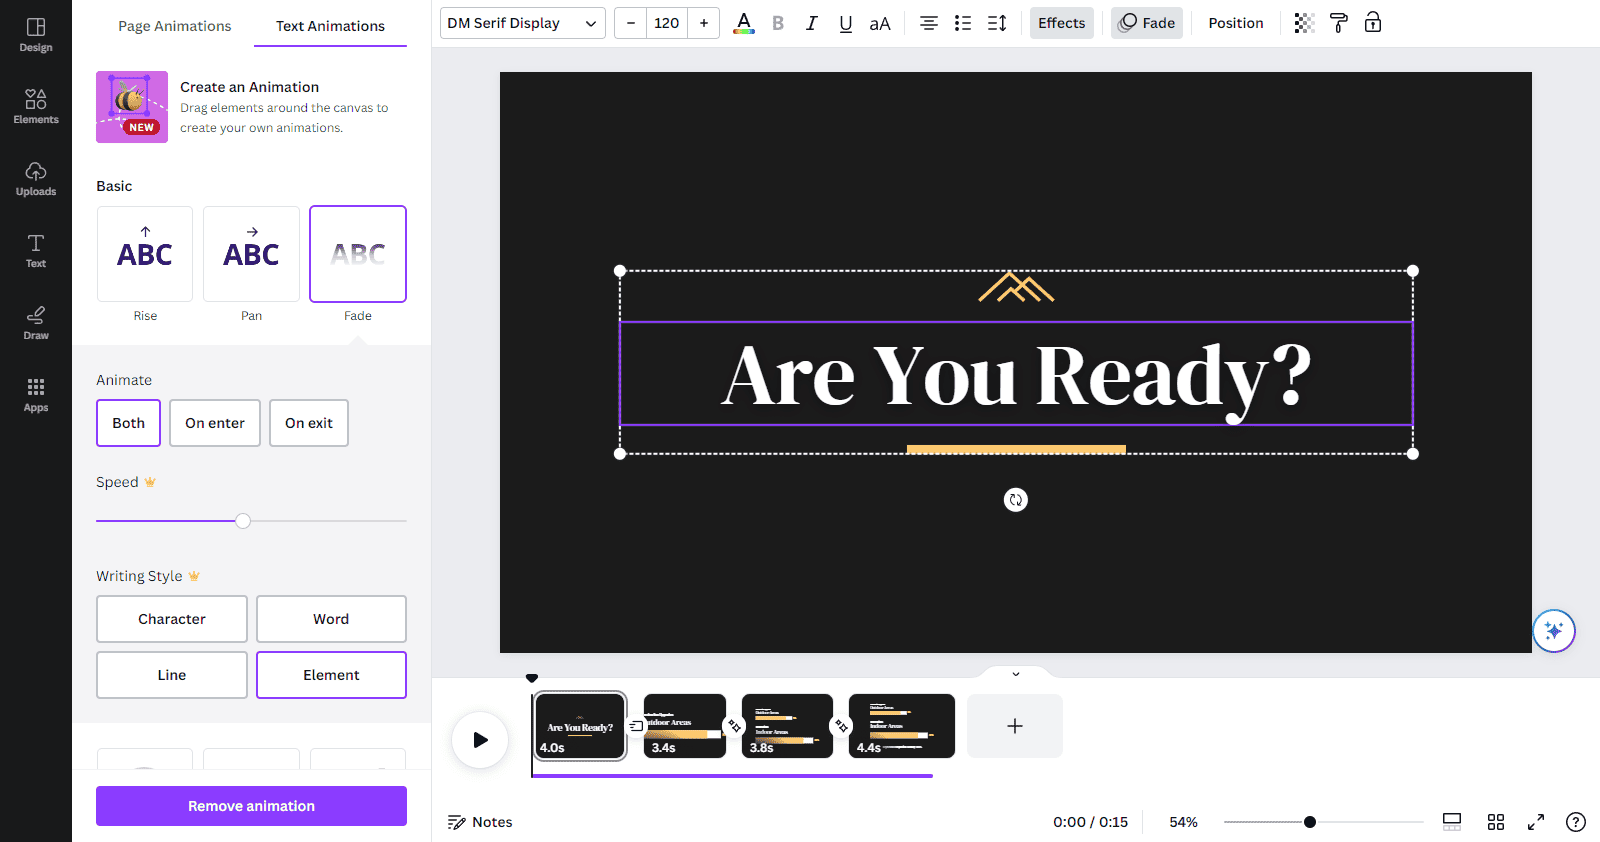
Task: Click the copy style paint roller icon
Action: [1339, 23]
